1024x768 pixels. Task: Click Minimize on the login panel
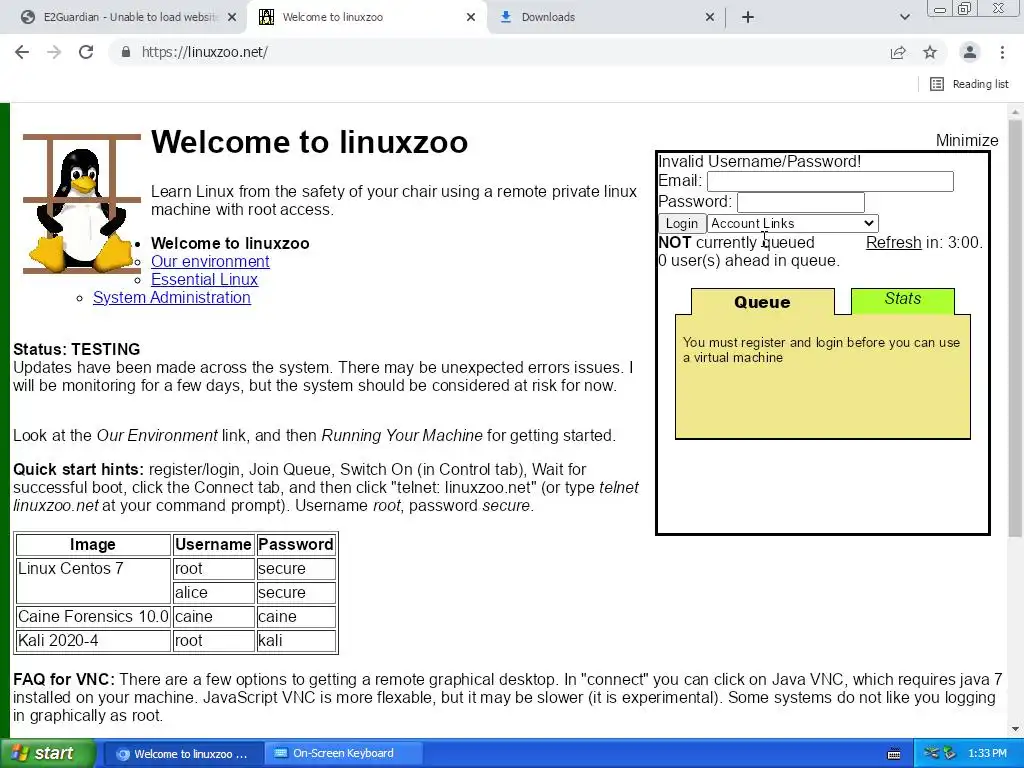pos(967,140)
